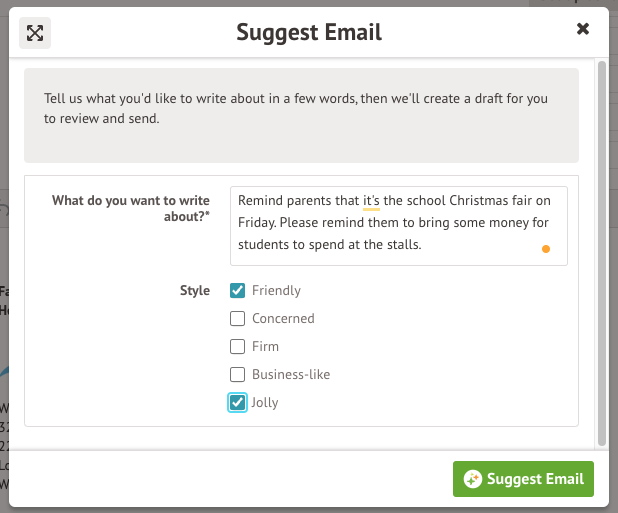Click the 'Concerned' label text

pos(283,319)
